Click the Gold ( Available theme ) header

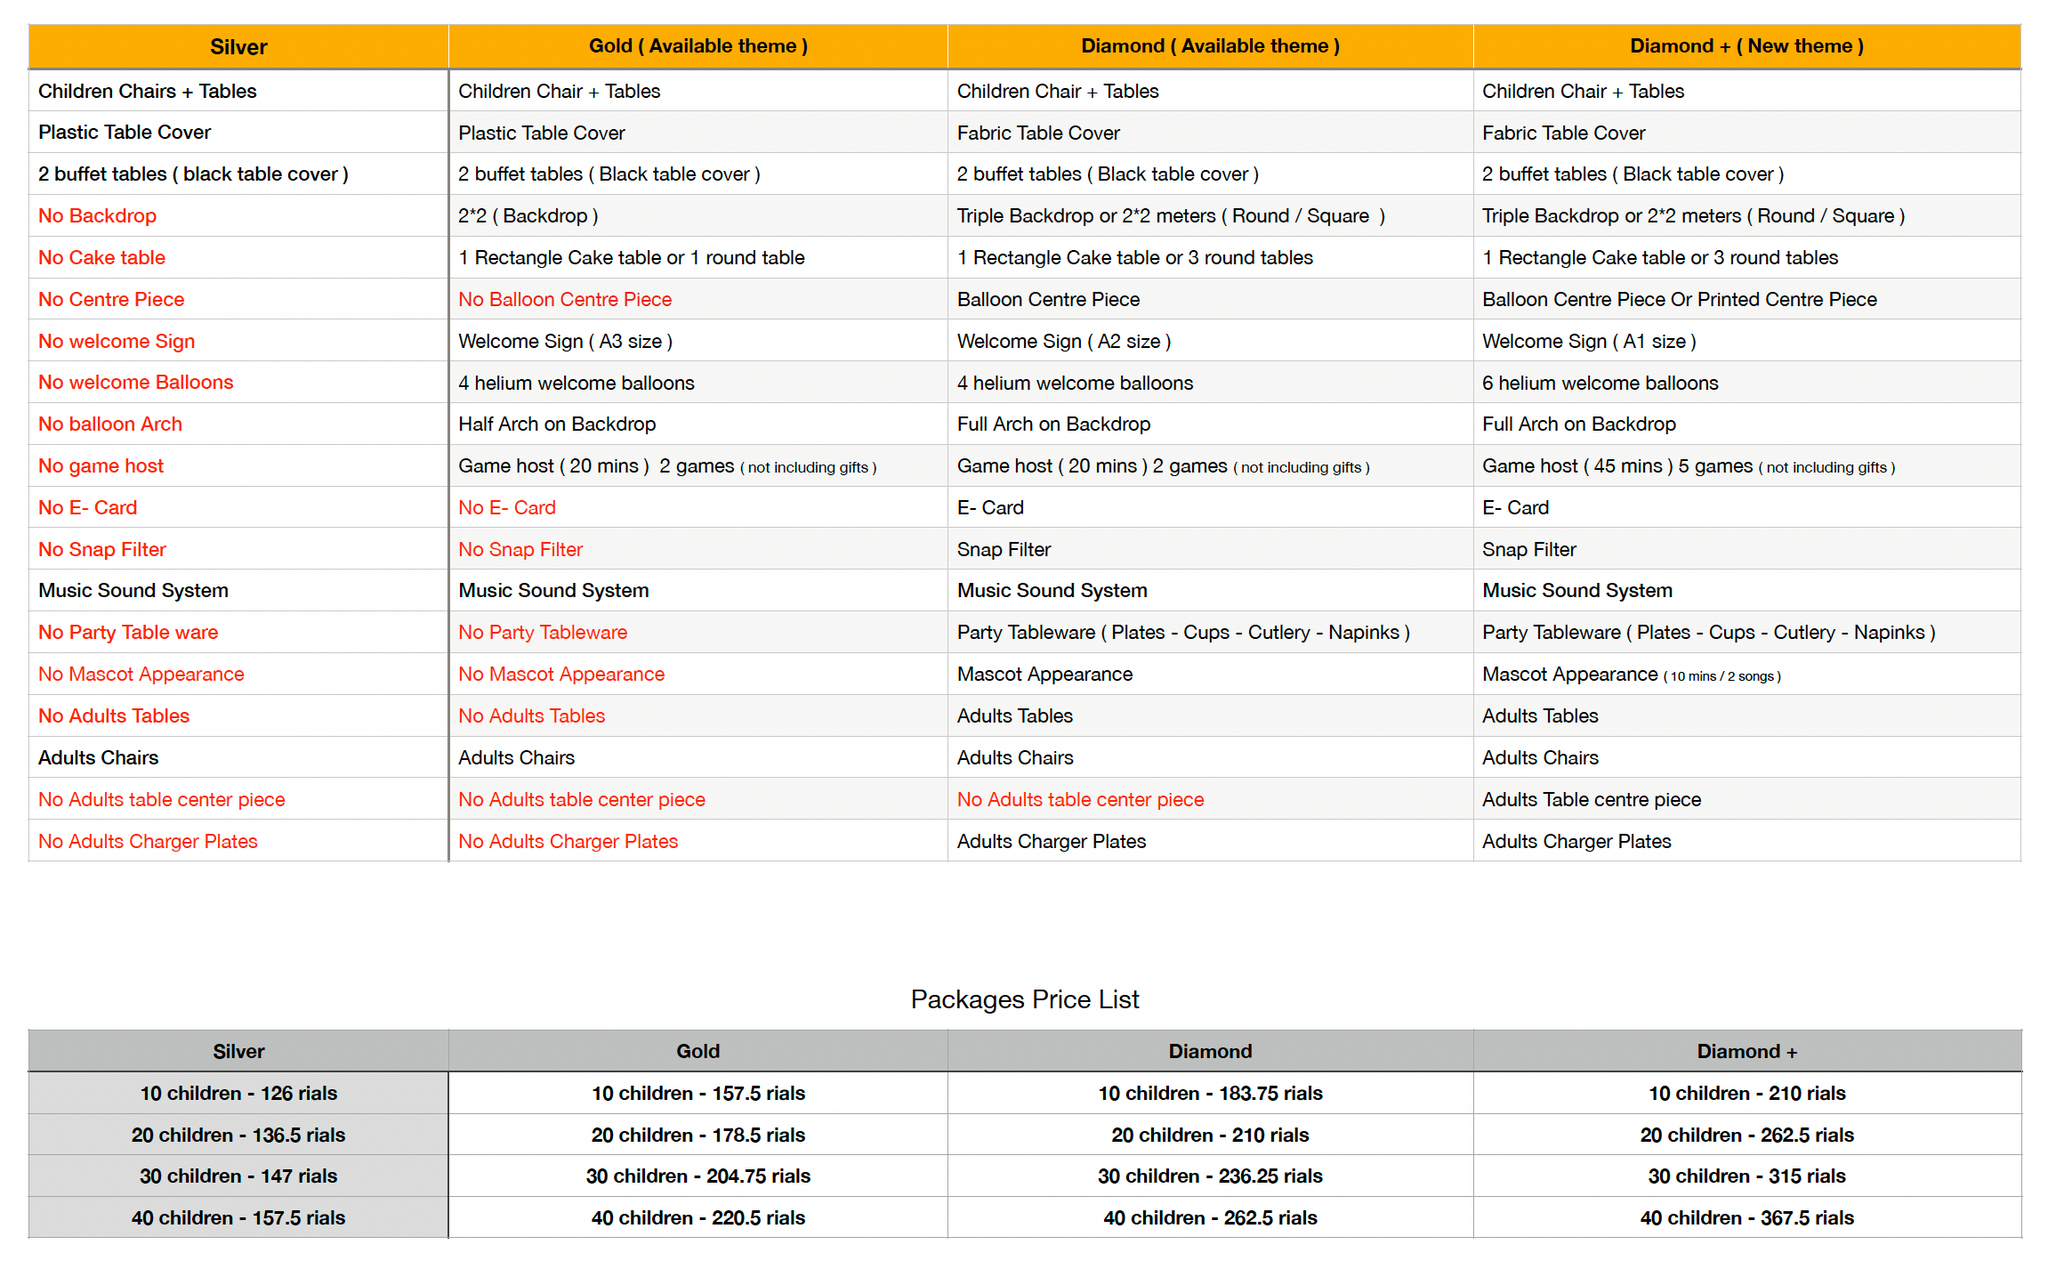[697, 46]
